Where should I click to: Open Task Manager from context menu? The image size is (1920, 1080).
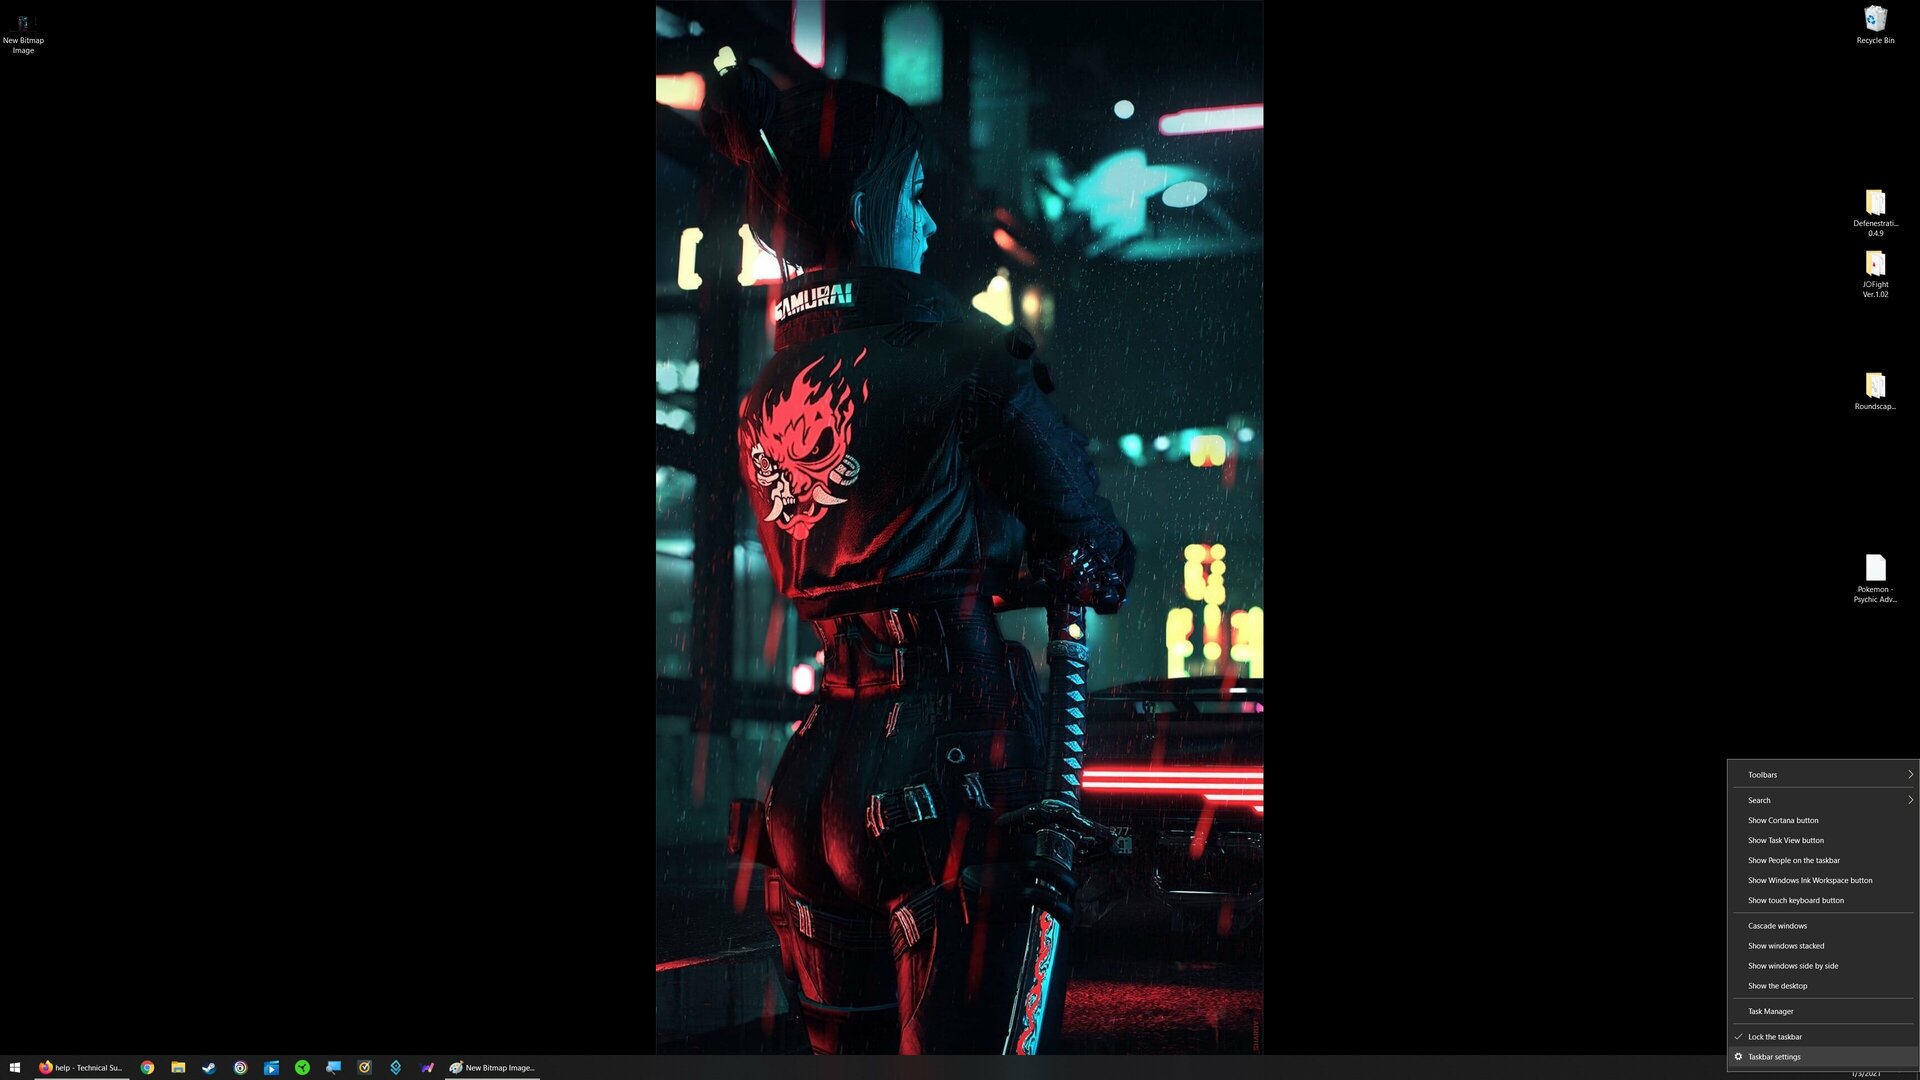coord(1822,1011)
